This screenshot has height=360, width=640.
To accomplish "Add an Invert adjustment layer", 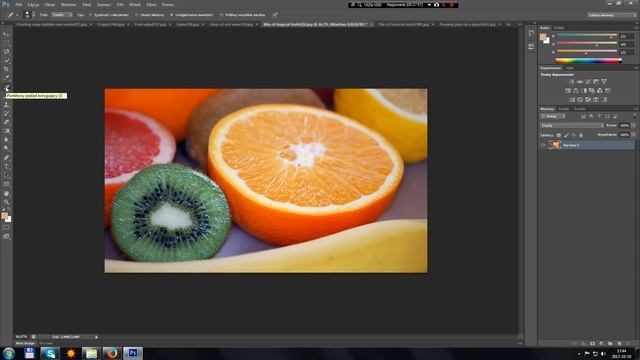I will (x=572, y=100).
